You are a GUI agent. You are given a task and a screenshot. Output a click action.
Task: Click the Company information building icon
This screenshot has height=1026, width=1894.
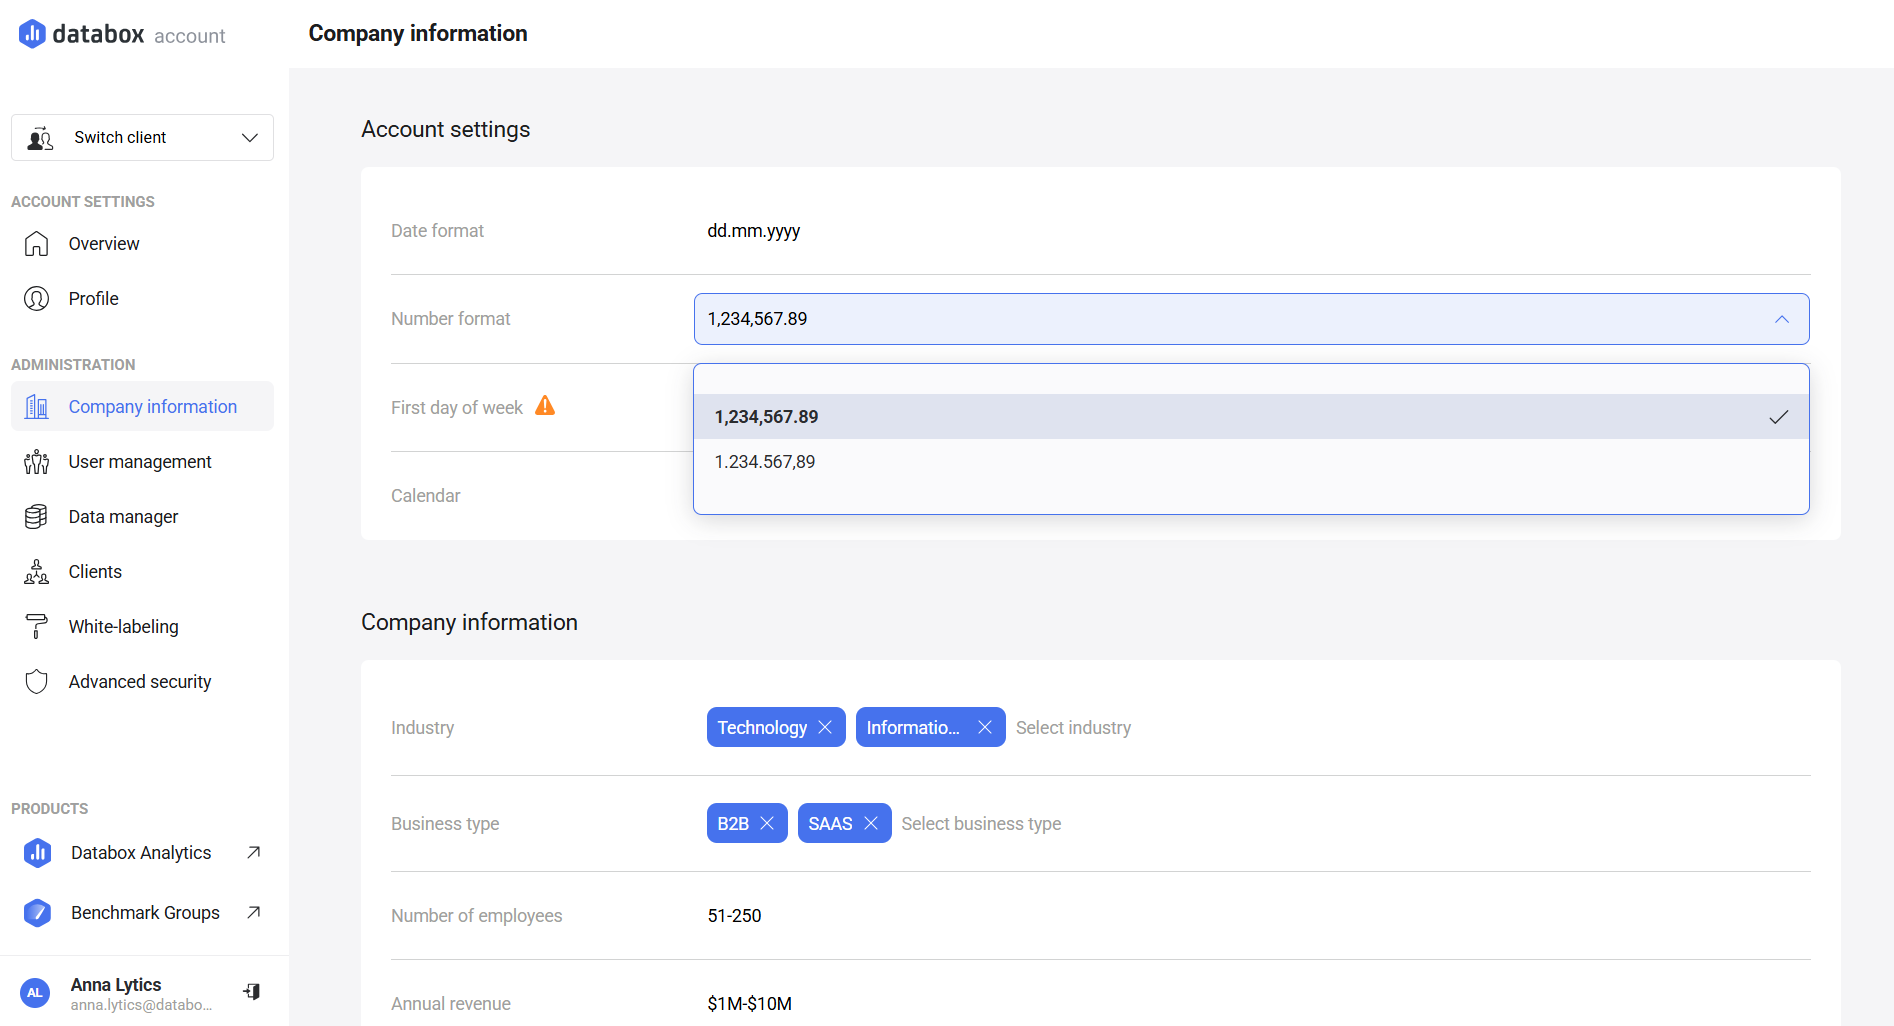(x=37, y=407)
